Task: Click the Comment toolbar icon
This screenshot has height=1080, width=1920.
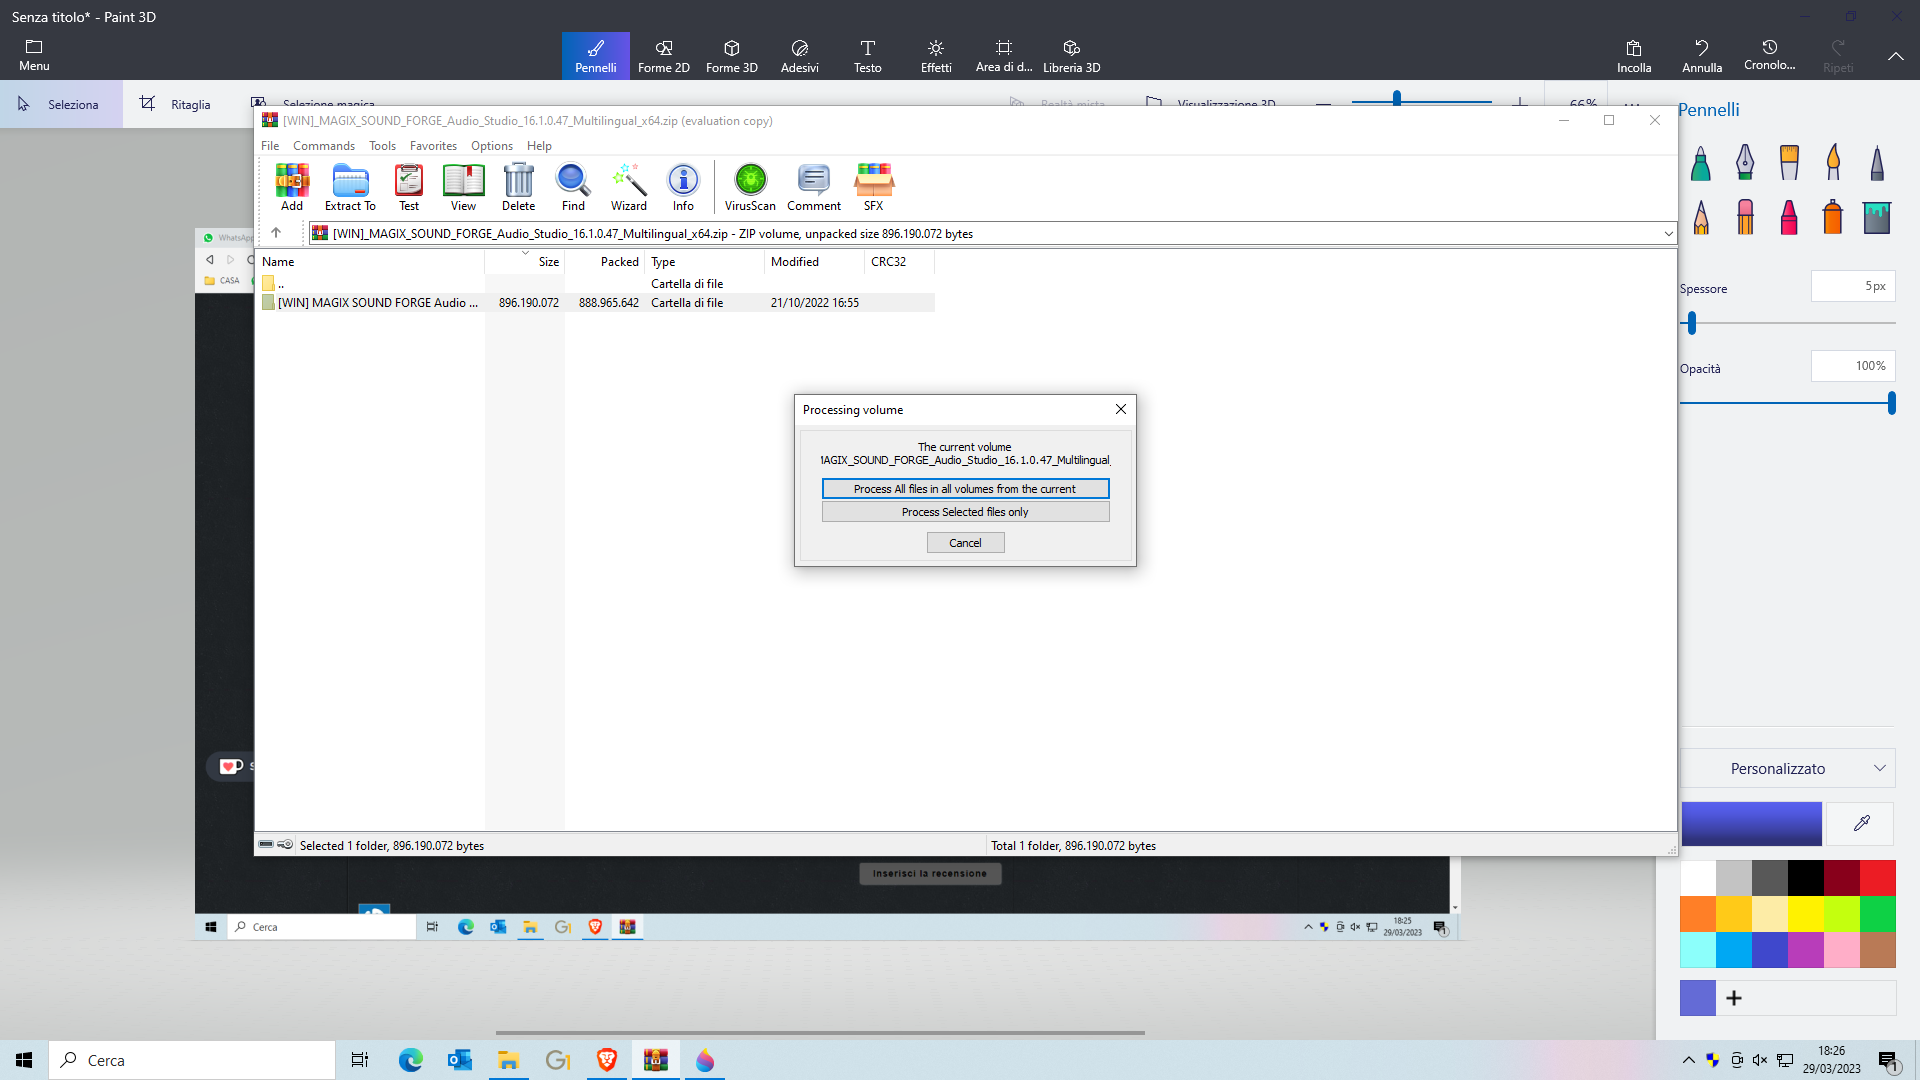Action: coord(814,187)
